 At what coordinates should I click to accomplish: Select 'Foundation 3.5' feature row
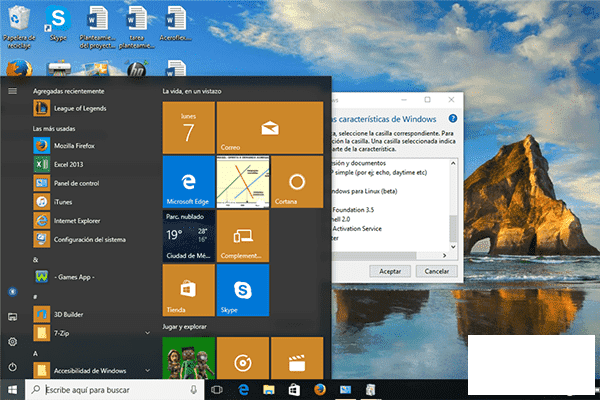click(353, 210)
